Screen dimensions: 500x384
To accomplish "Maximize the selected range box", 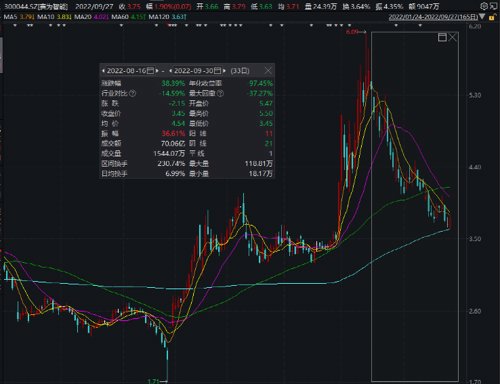I will 442,37.
